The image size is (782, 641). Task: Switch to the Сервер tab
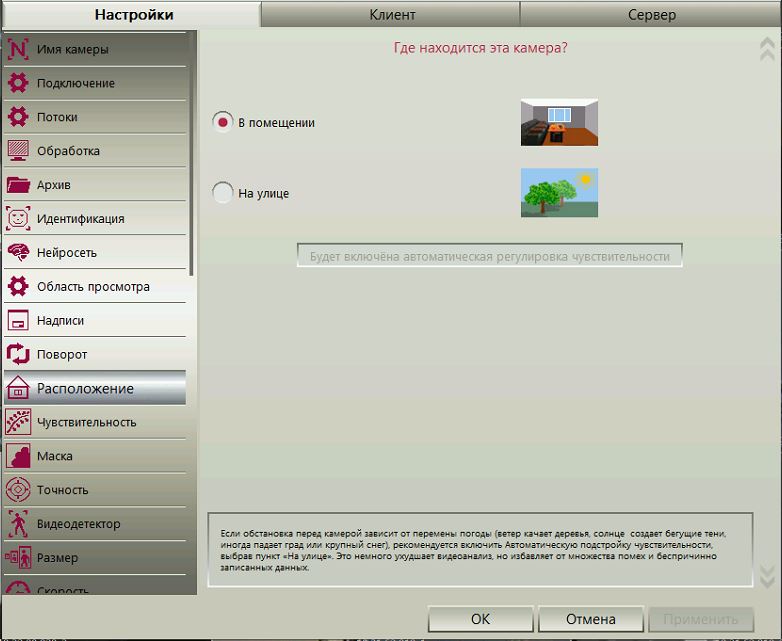651,14
